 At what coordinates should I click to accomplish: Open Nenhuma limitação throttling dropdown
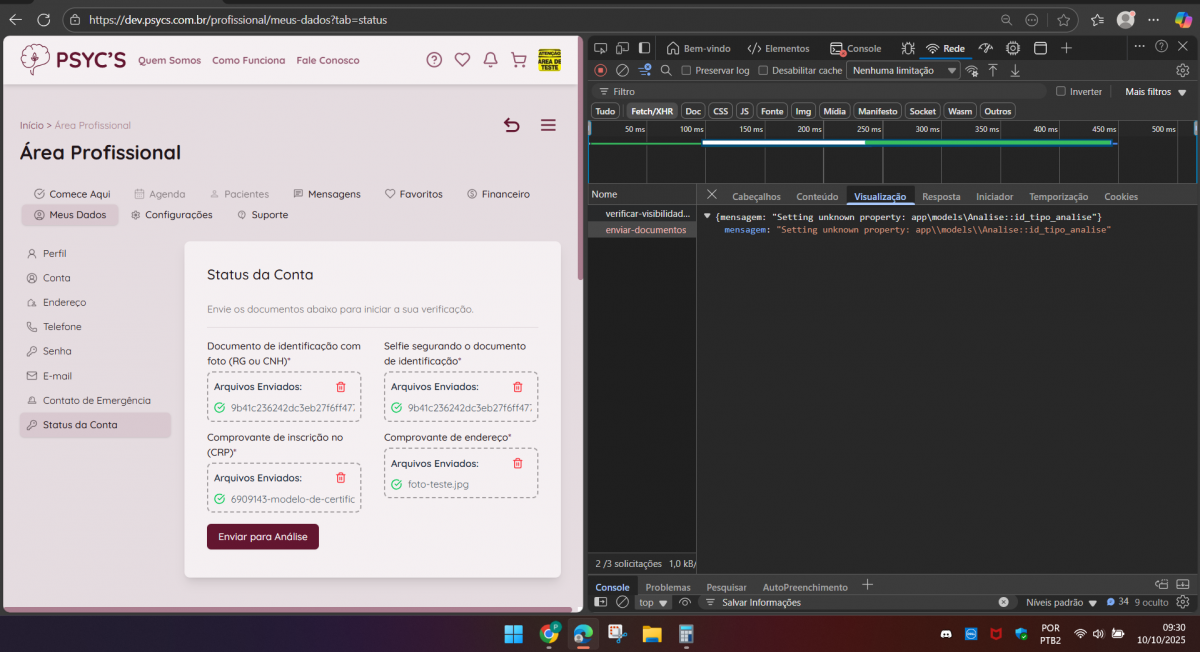point(903,71)
